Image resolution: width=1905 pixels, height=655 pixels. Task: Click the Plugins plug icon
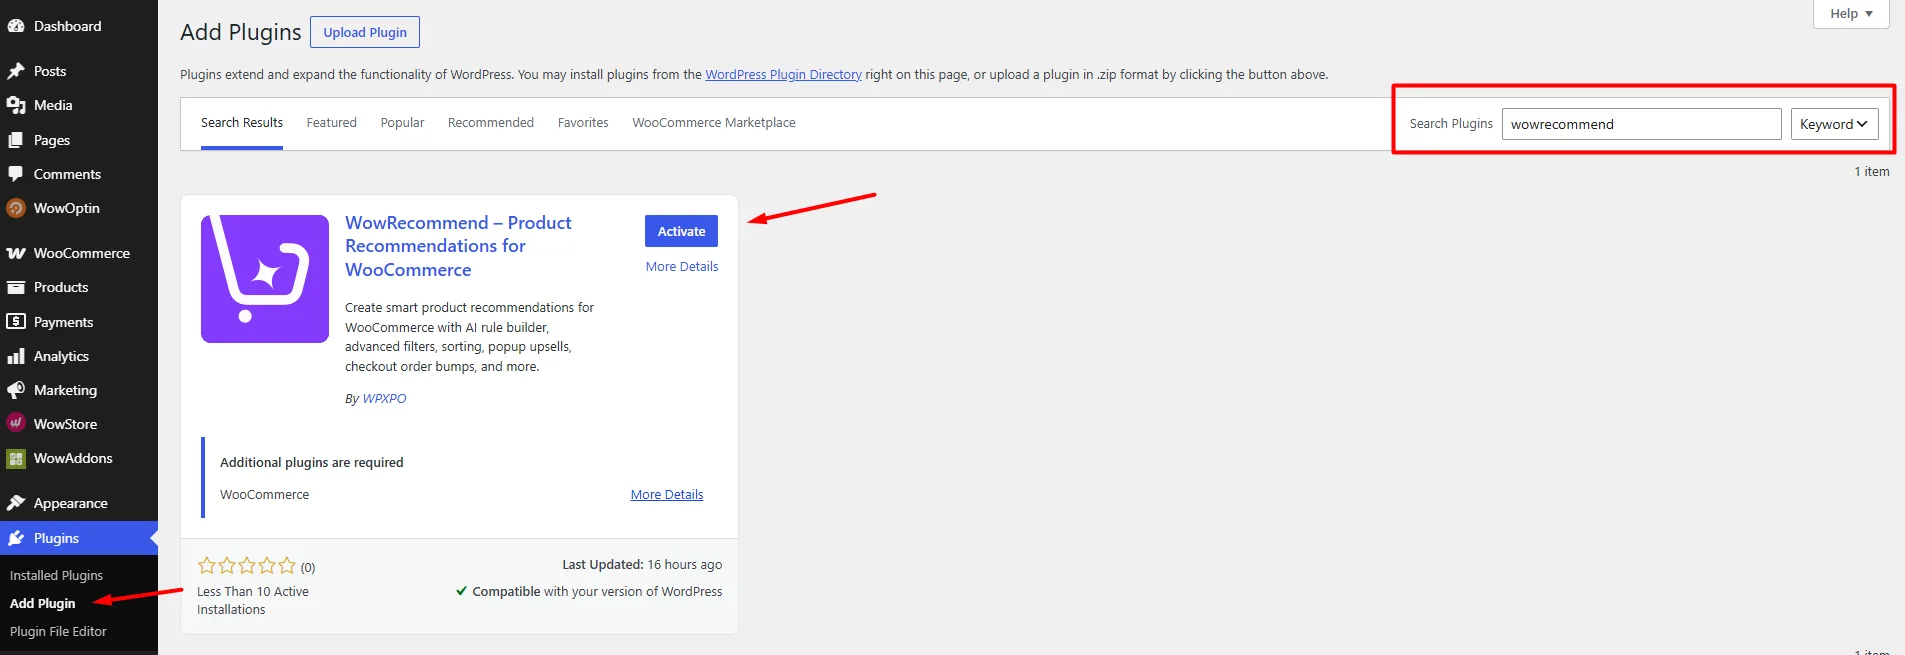(x=16, y=538)
